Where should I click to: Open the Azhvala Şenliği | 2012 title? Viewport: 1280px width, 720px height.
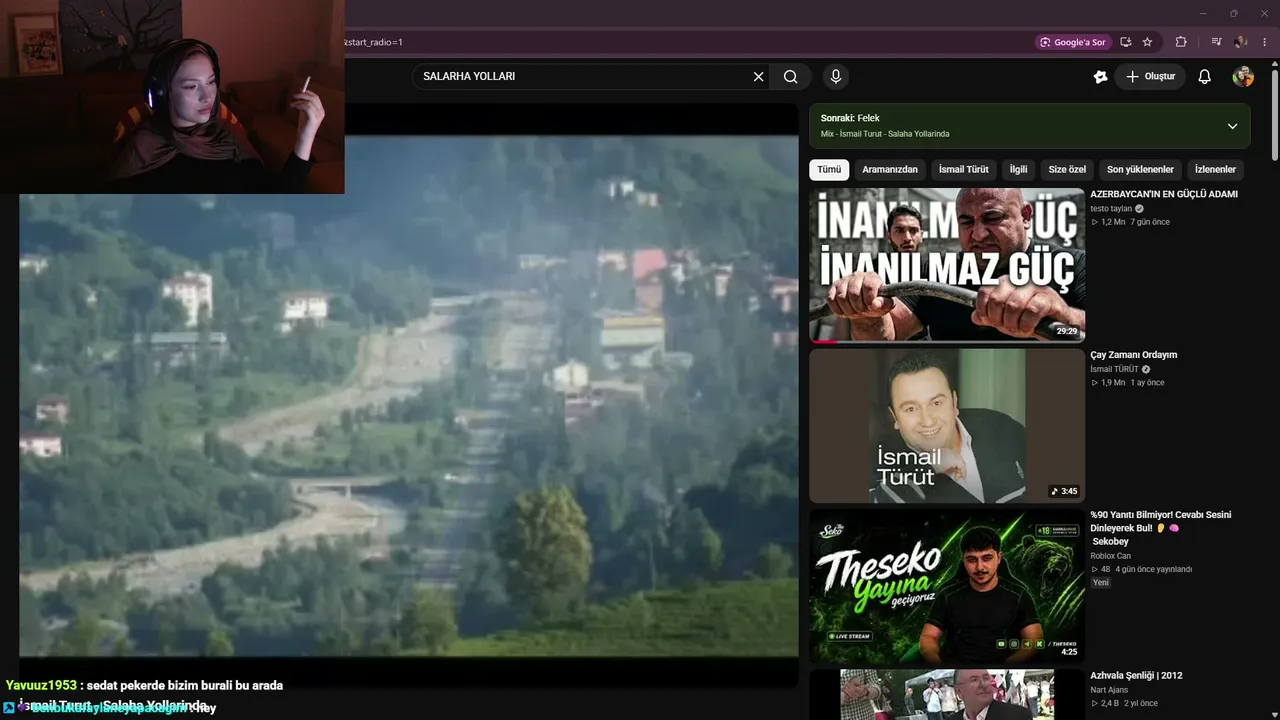1136,676
